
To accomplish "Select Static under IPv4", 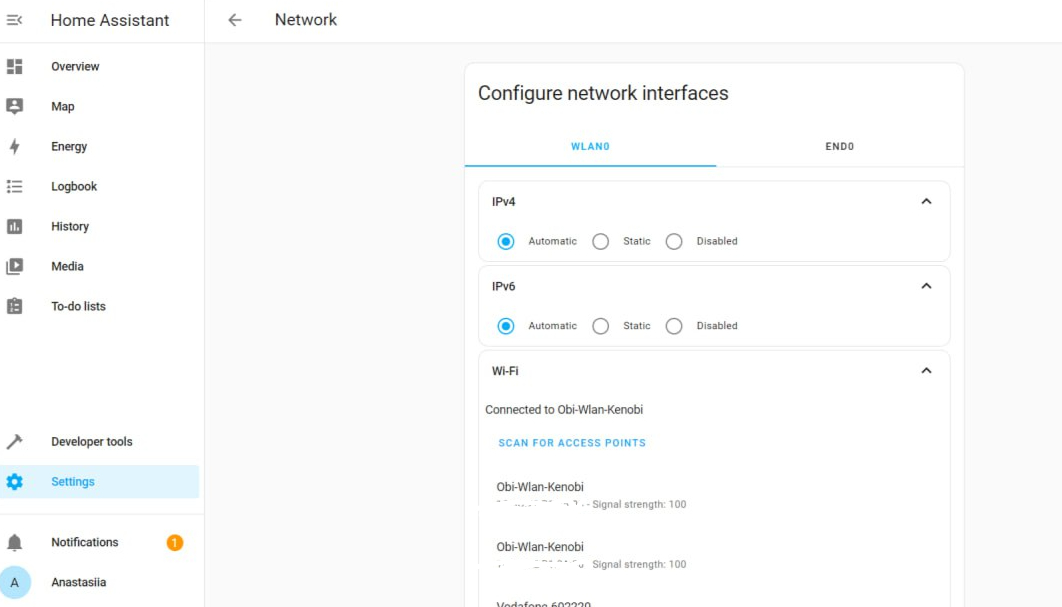I will (600, 241).
